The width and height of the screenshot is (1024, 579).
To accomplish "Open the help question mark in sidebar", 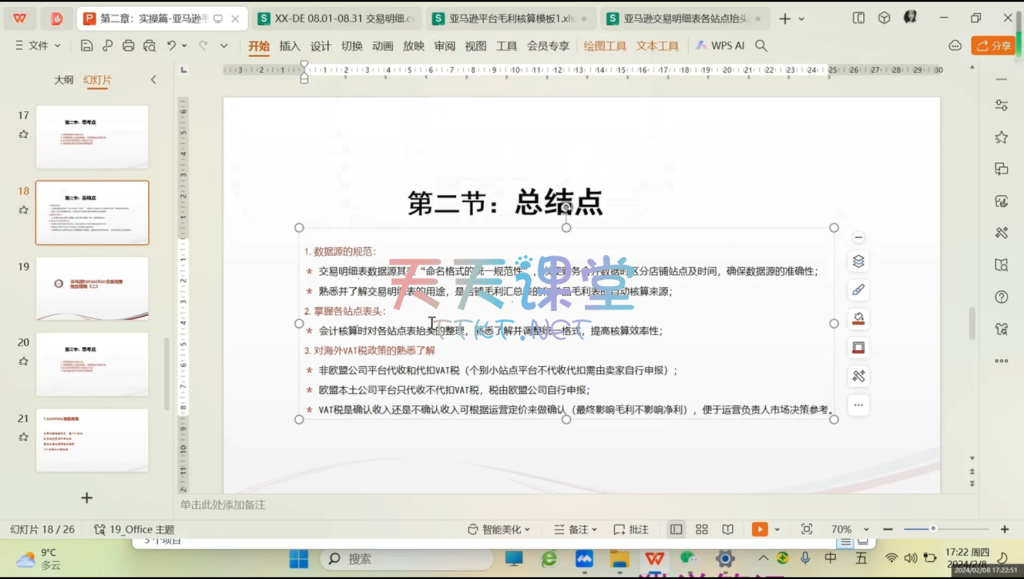I will click(1001, 297).
